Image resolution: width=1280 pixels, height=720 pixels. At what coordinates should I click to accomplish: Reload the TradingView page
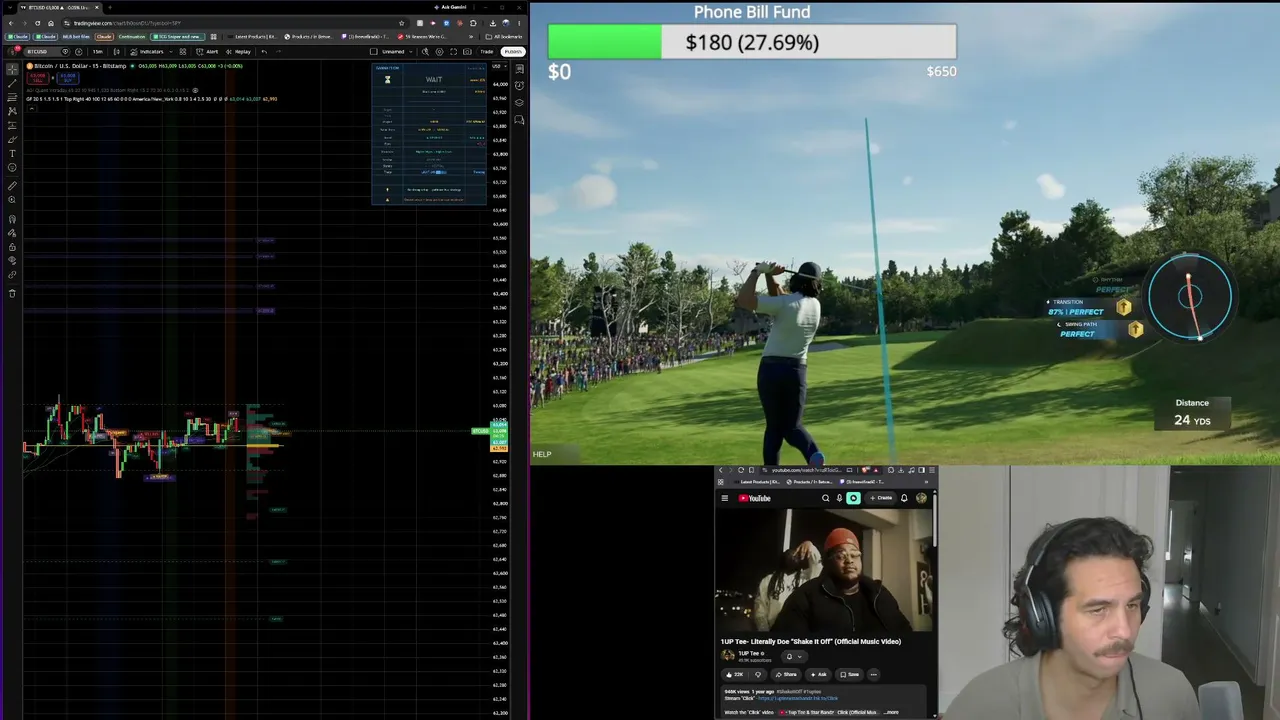[37, 23]
